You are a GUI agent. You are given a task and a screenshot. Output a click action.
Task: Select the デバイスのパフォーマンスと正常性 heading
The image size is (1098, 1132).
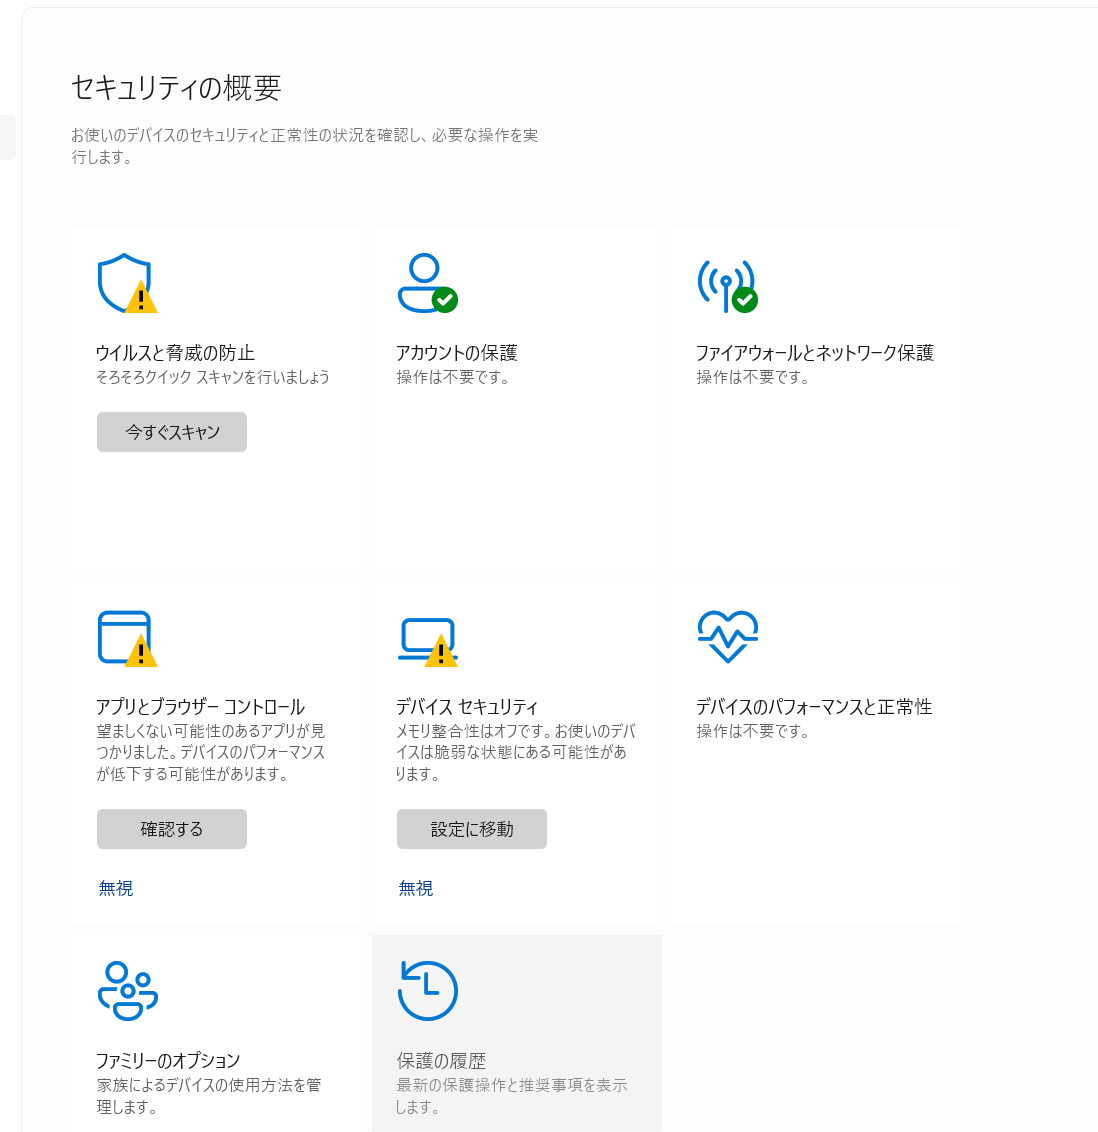pos(814,706)
